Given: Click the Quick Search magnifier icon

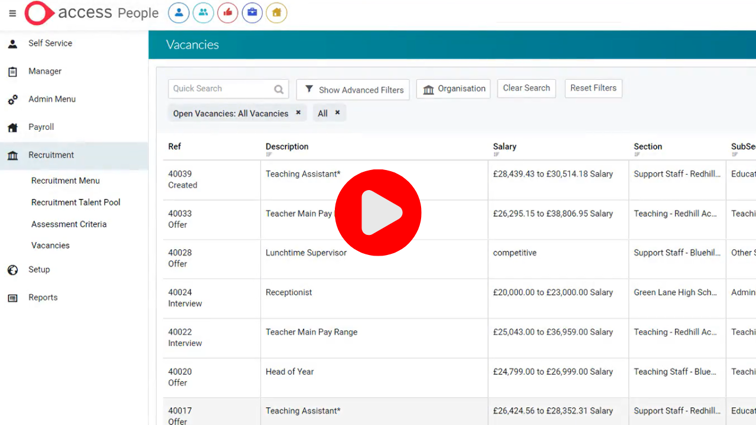Looking at the screenshot, I should pyautogui.click(x=279, y=89).
